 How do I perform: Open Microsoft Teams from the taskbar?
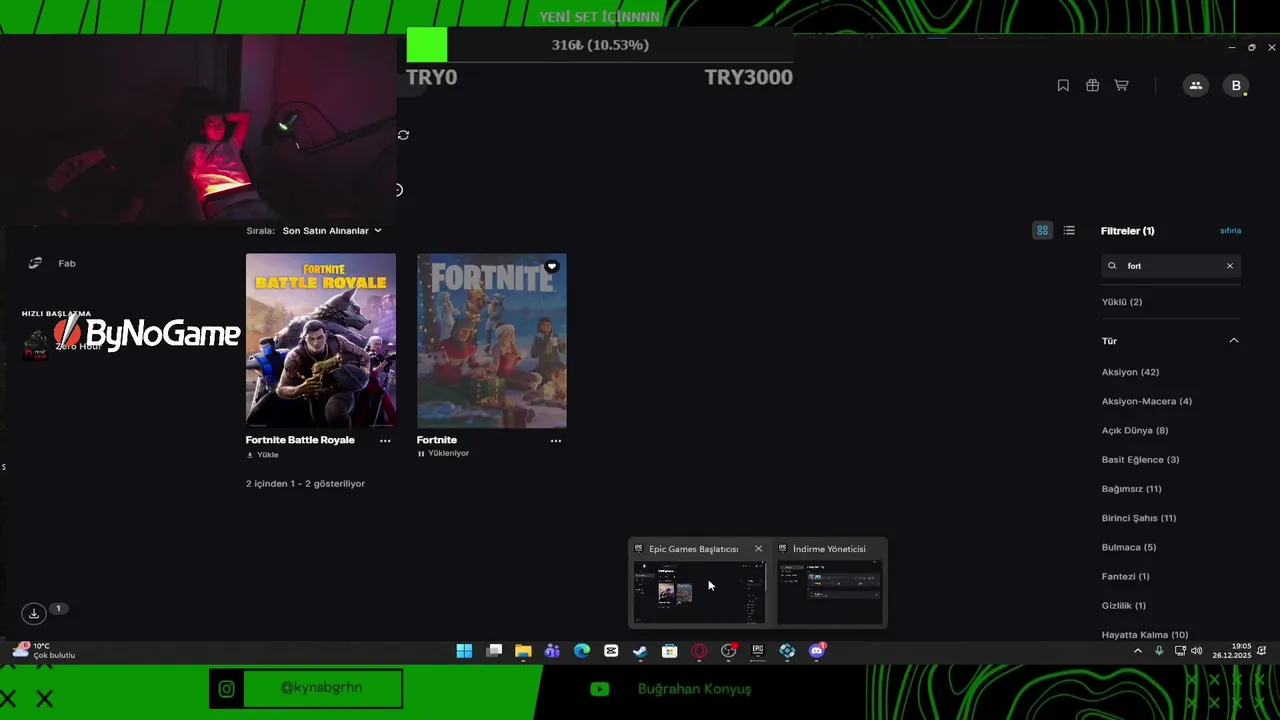pos(552,651)
